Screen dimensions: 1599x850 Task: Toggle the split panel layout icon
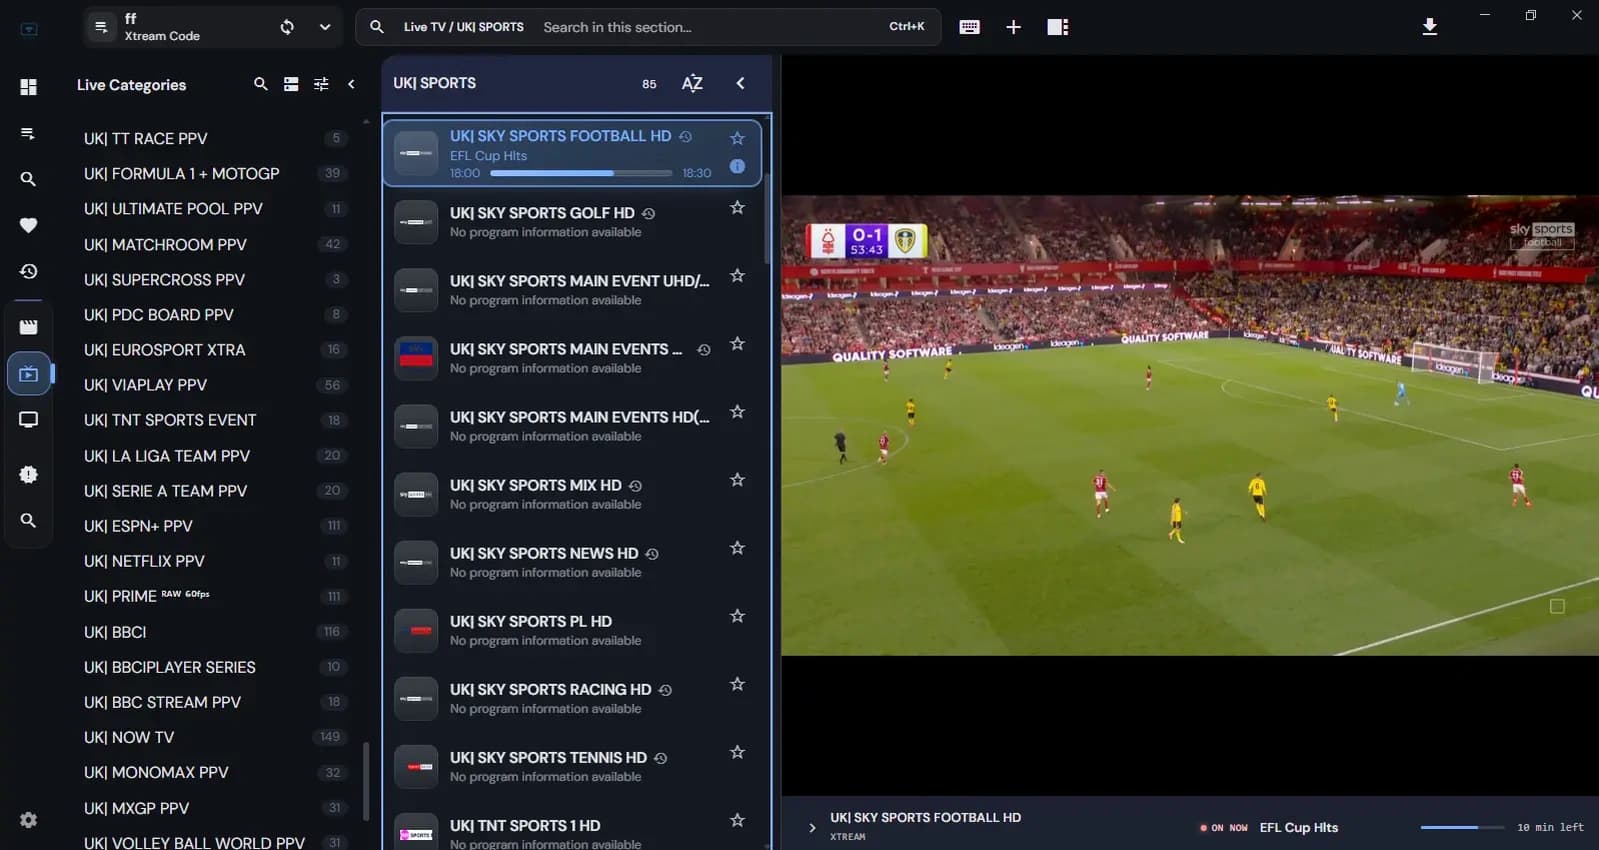pyautogui.click(x=1057, y=27)
